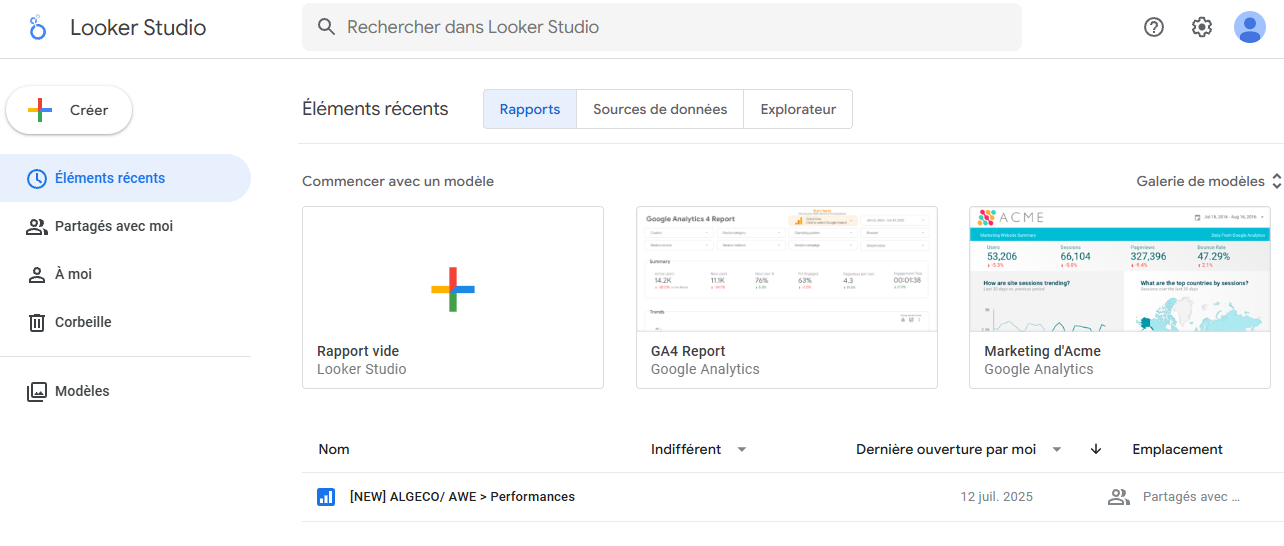Select the Rapports tab

(530, 110)
